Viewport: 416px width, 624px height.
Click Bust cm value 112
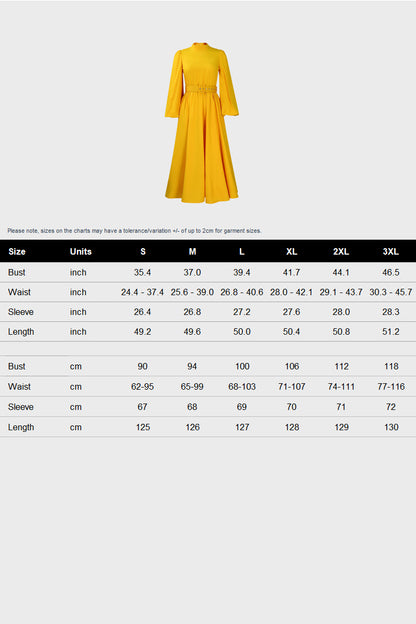[x=342, y=366]
